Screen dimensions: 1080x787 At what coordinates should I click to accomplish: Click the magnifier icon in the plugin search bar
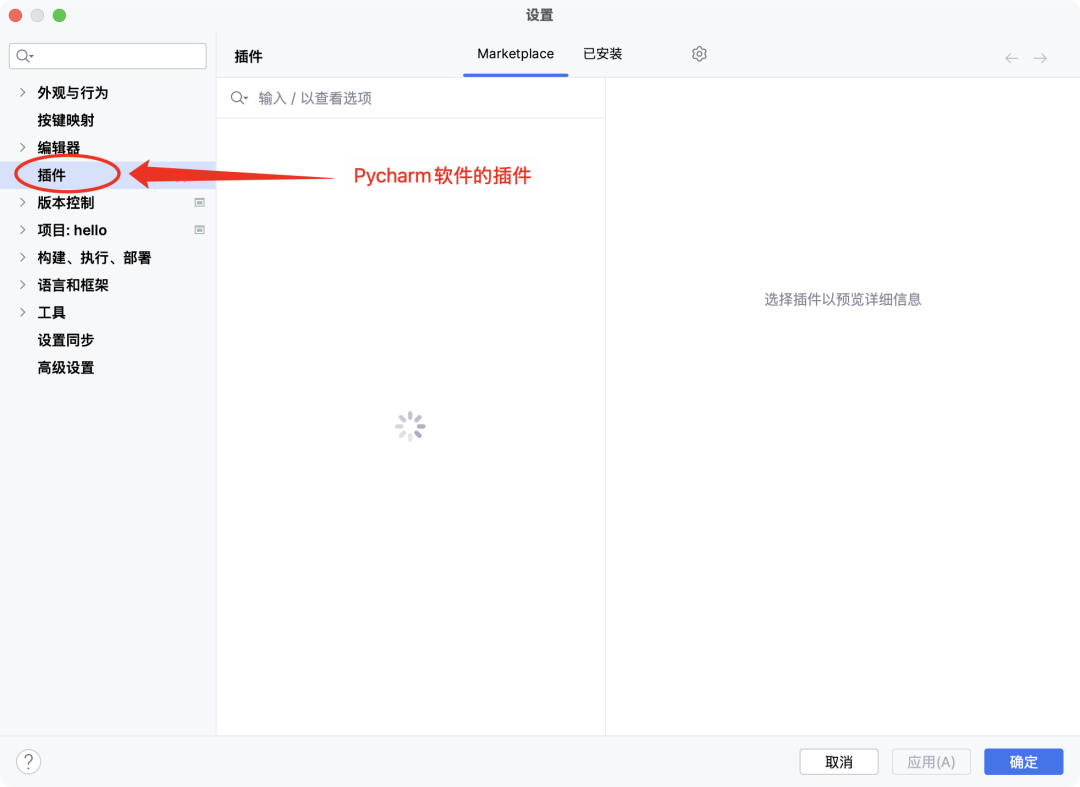pyautogui.click(x=238, y=98)
